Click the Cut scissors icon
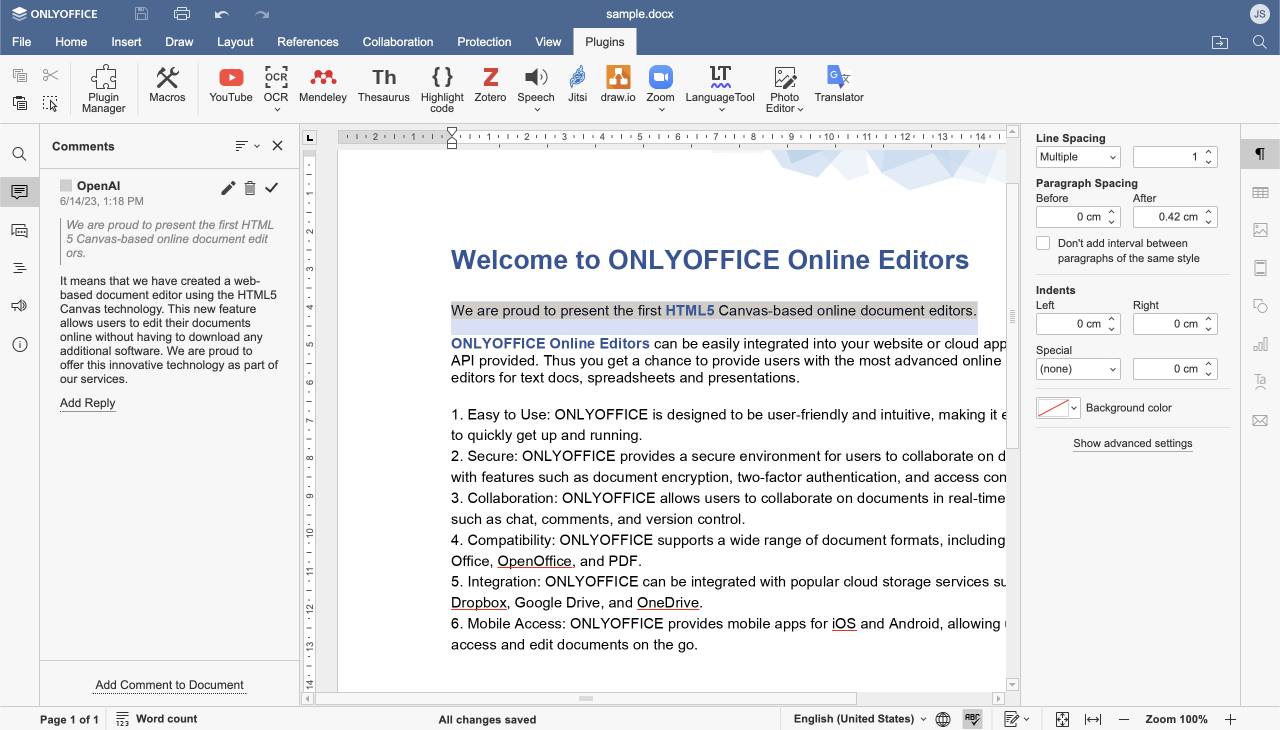The width and height of the screenshot is (1280, 730). (50, 75)
